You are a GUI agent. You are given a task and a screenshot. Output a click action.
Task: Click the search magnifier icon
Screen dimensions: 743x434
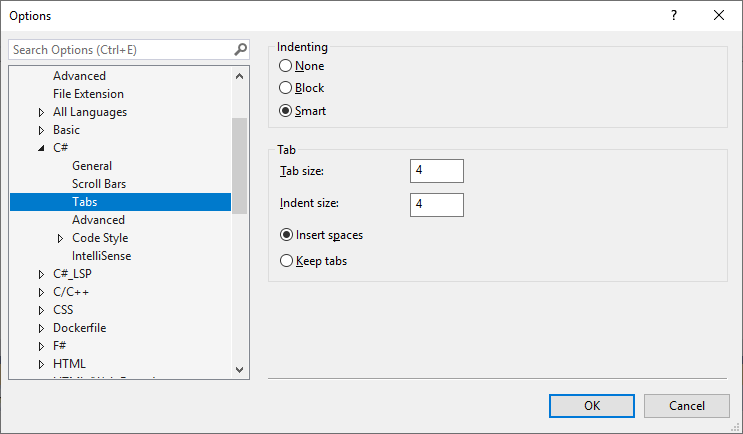tap(240, 49)
